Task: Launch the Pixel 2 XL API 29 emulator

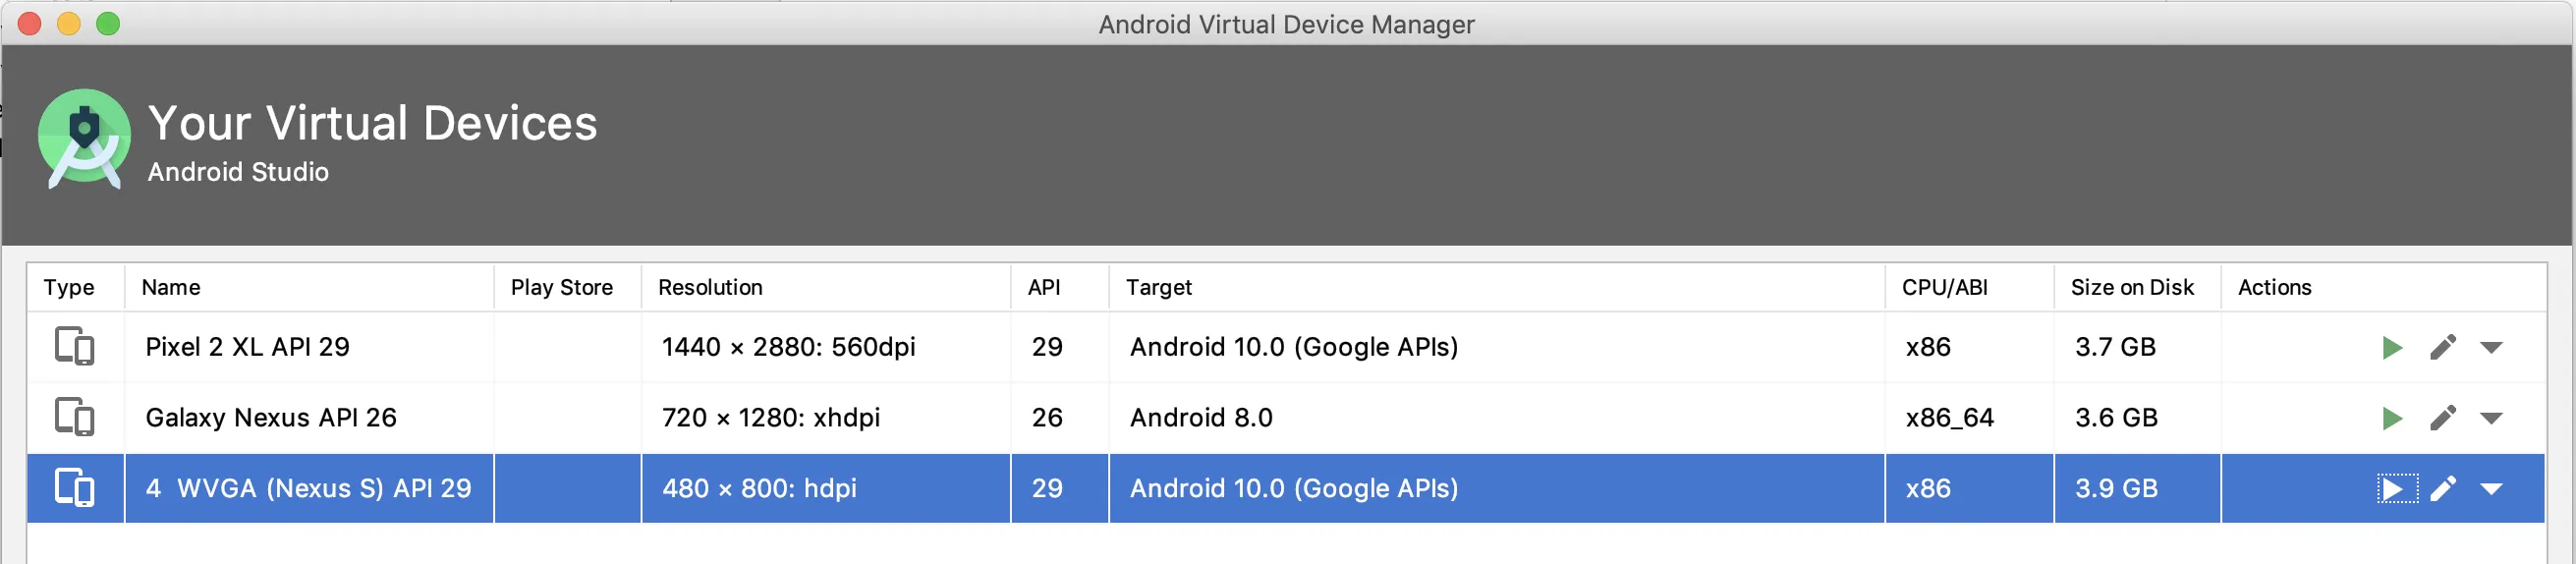Action: [2392, 348]
